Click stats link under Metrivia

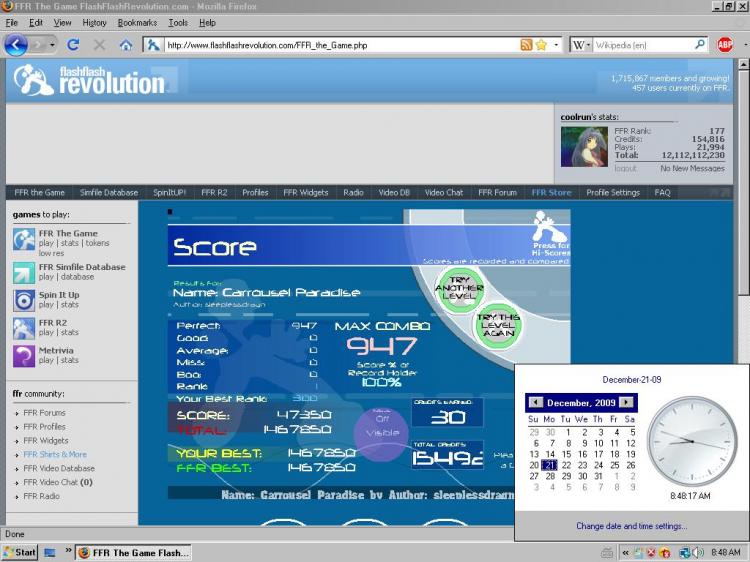point(69,360)
